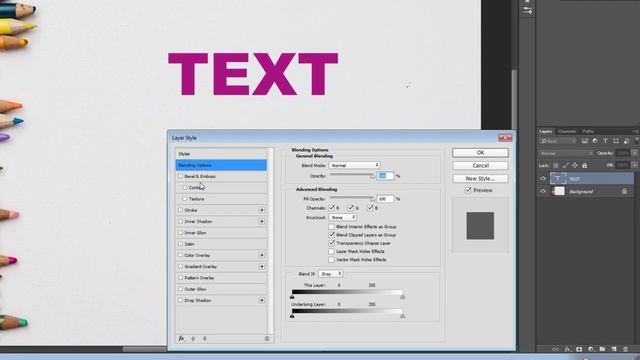Click the shape layer filter icon
Image resolution: width=640 pixels, height=360 pixels.
pyautogui.click(x=616, y=141)
